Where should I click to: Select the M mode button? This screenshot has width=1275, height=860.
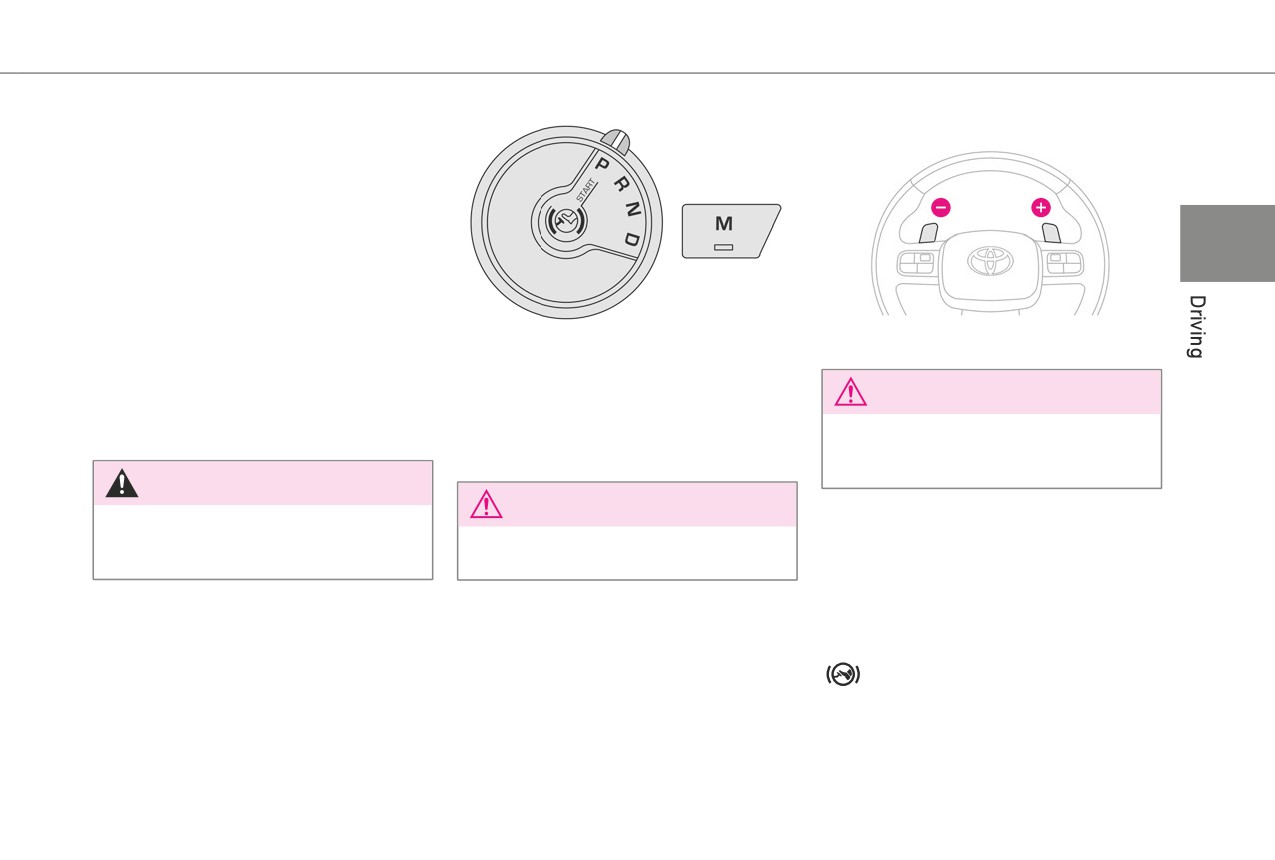731,231
